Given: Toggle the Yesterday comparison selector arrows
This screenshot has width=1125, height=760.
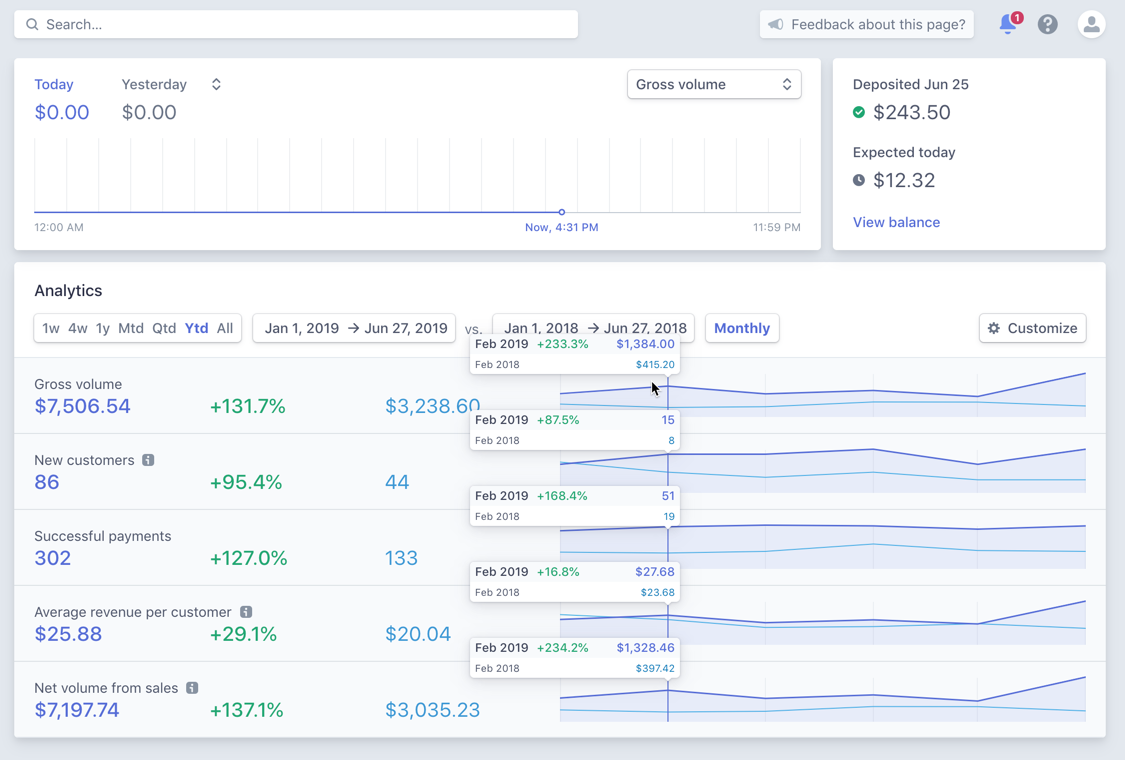Looking at the screenshot, I should point(216,84).
